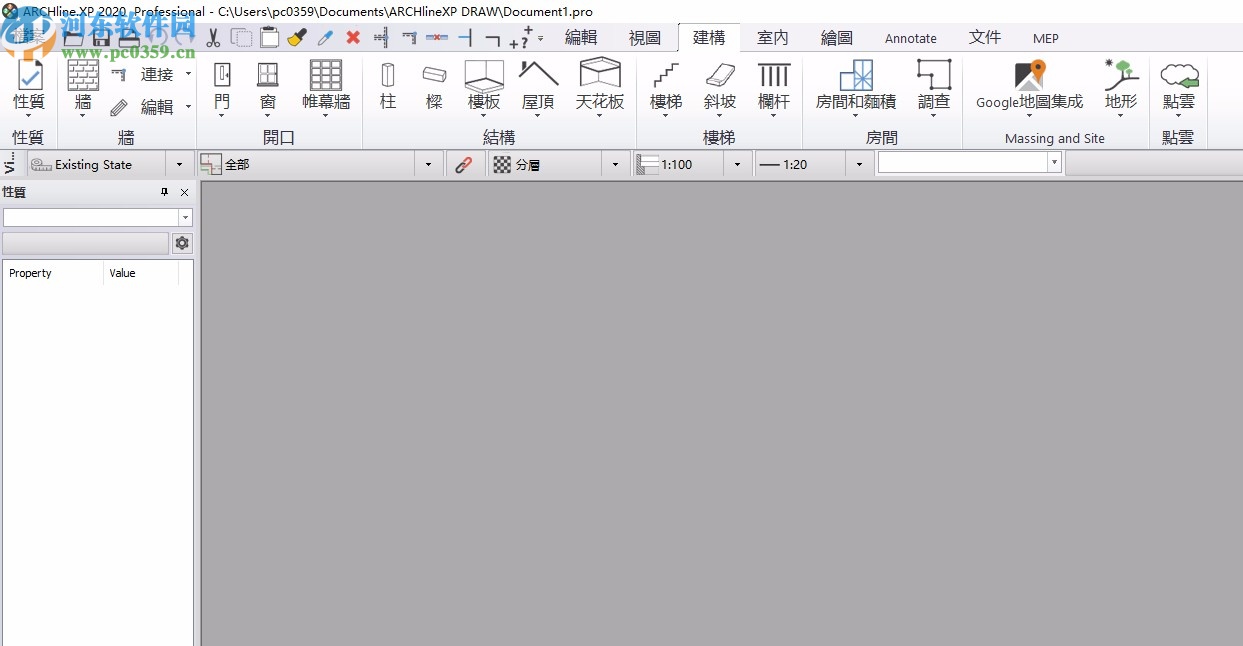Switch to the 編輯 tab

coord(581,38)
